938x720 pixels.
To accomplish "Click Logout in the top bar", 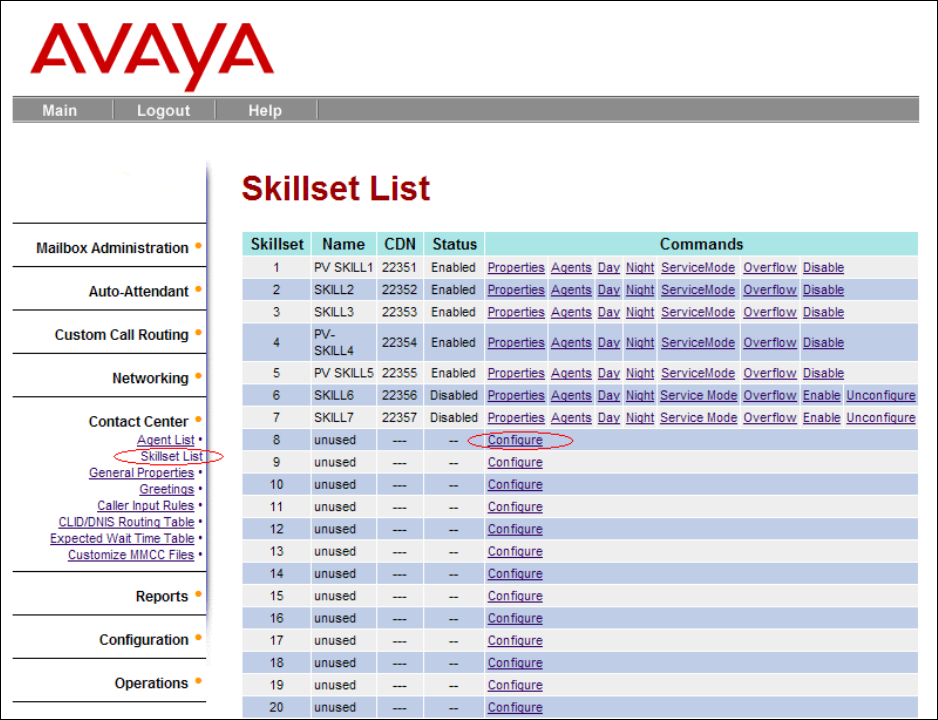I will [163, 111].
